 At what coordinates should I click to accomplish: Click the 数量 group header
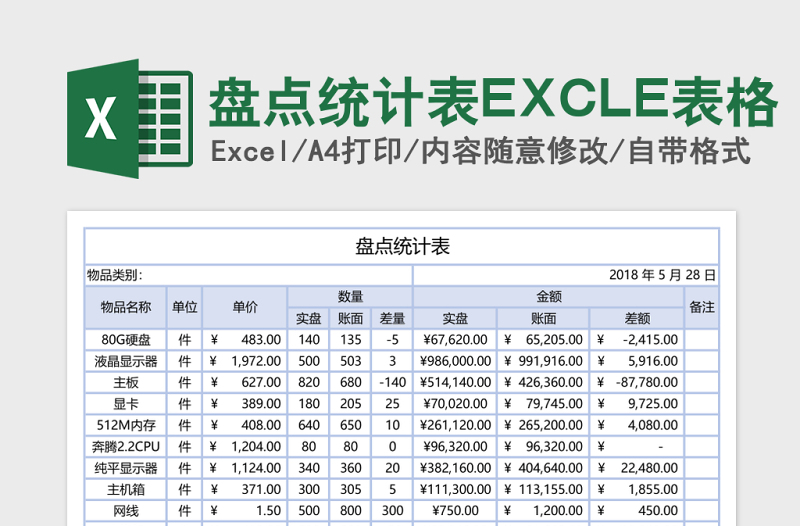pos(350,296)
